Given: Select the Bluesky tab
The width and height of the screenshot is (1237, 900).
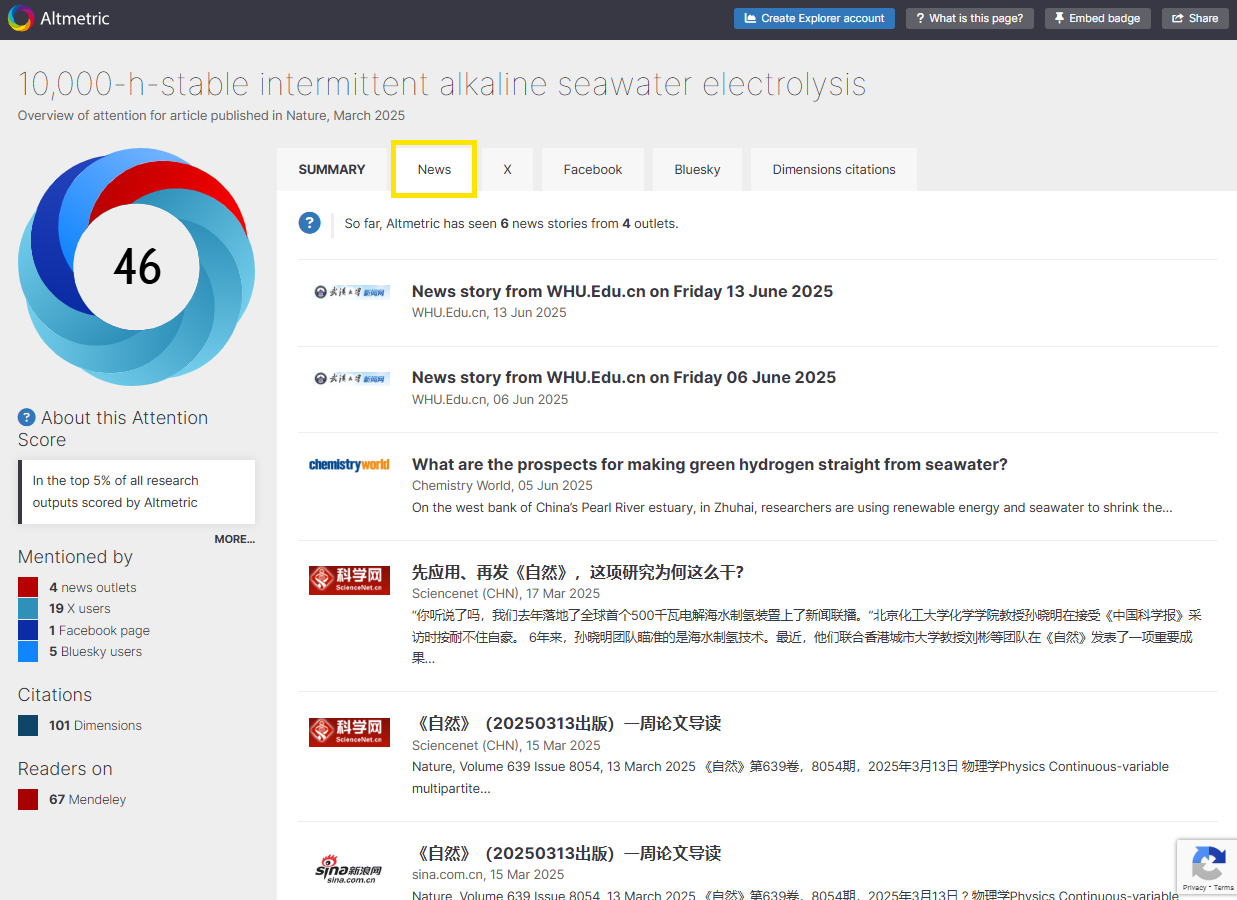Looking at the screenshot, I should point(697,169).
